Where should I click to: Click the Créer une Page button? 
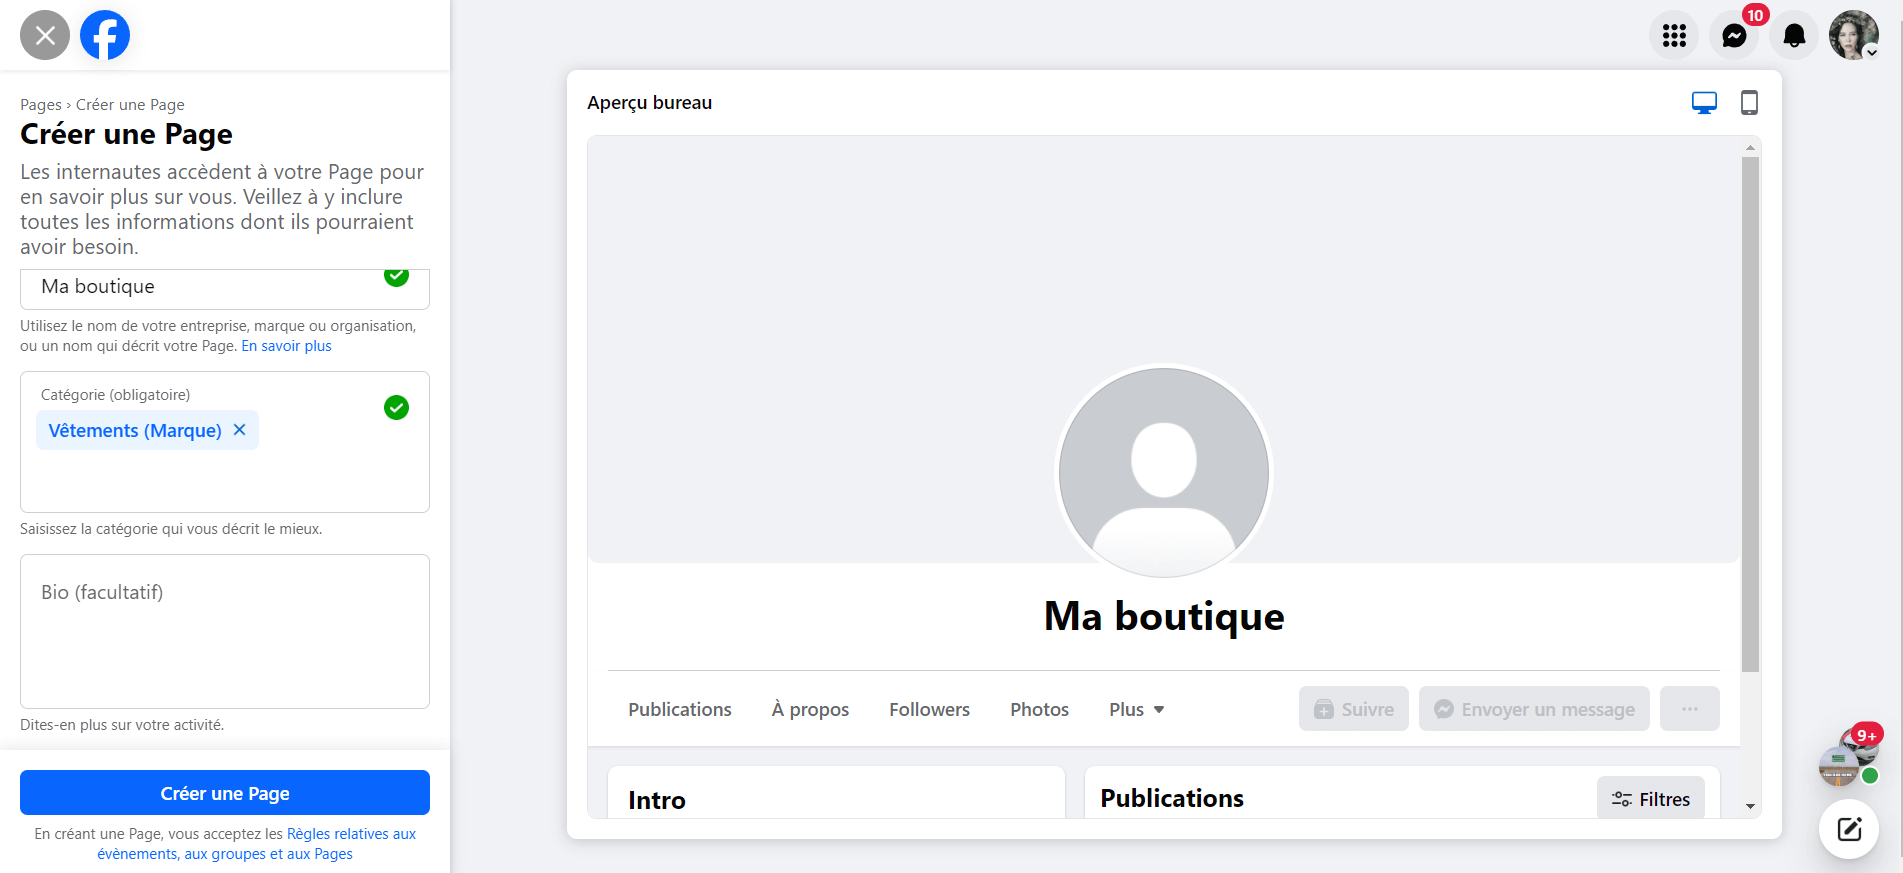(x=225, y=793)
